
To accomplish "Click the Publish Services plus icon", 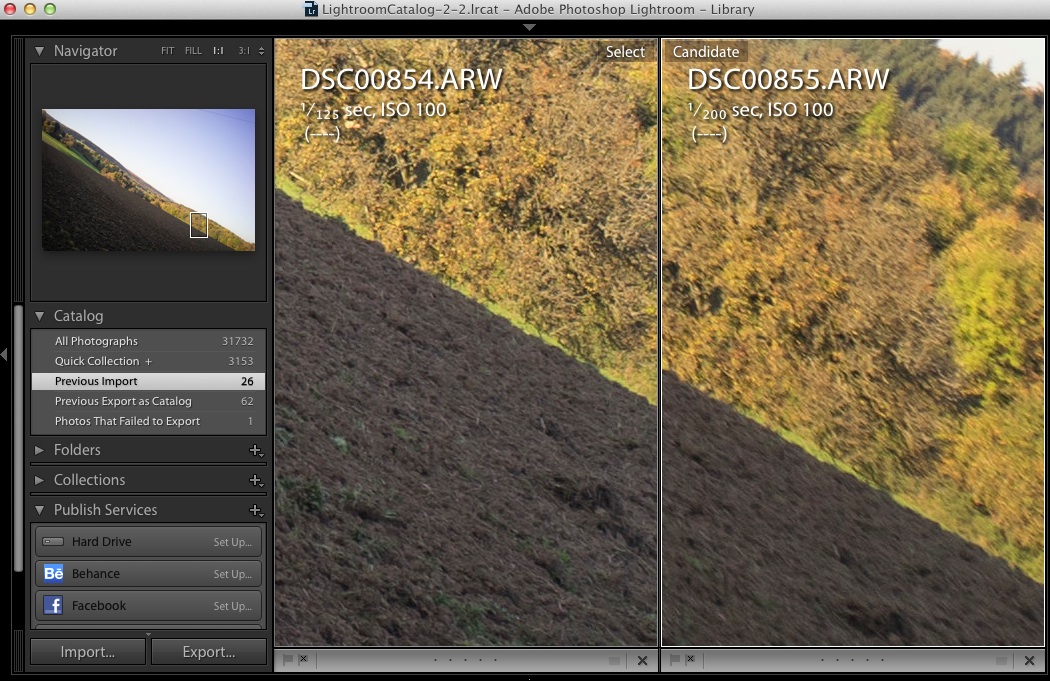I will pos(256,511).
